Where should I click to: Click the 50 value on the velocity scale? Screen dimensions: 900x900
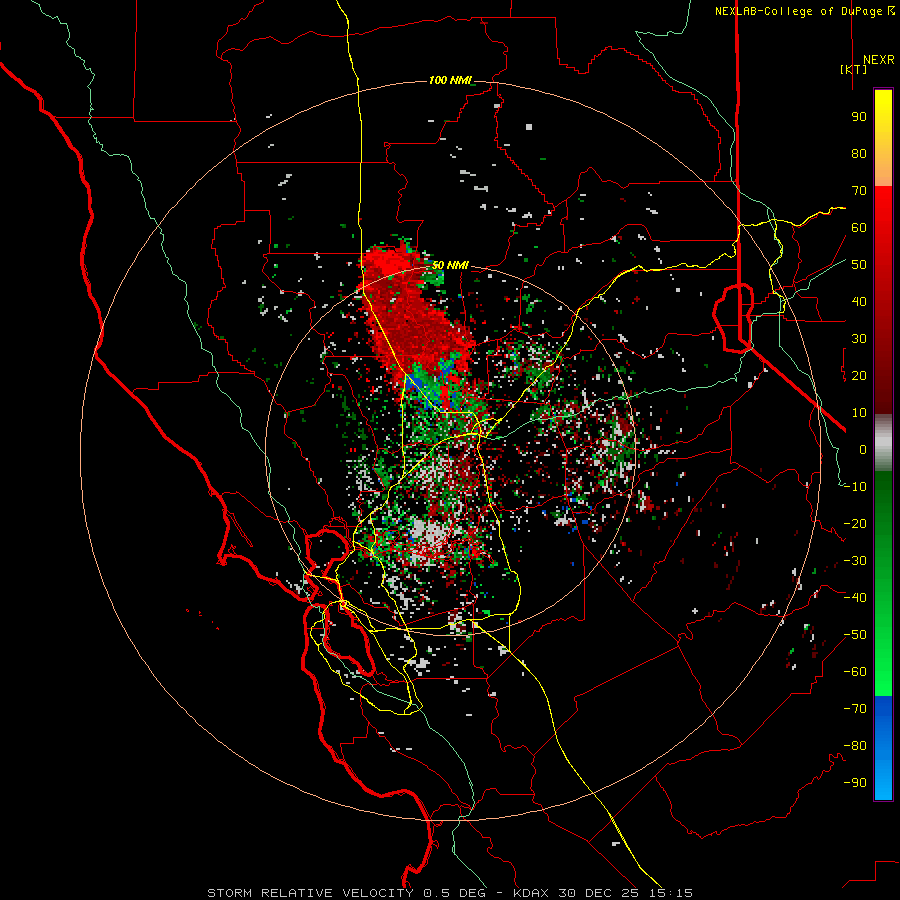pos(859,265)
